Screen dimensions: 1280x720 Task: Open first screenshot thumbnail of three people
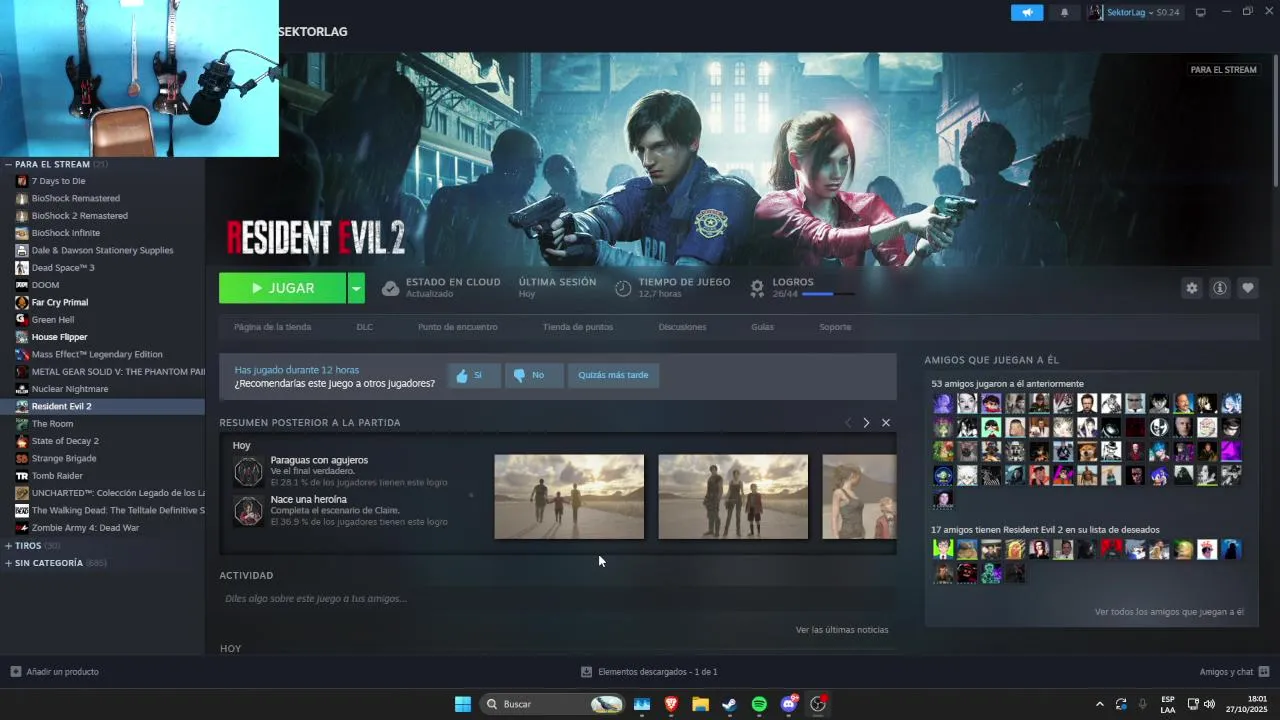point(569,497)
